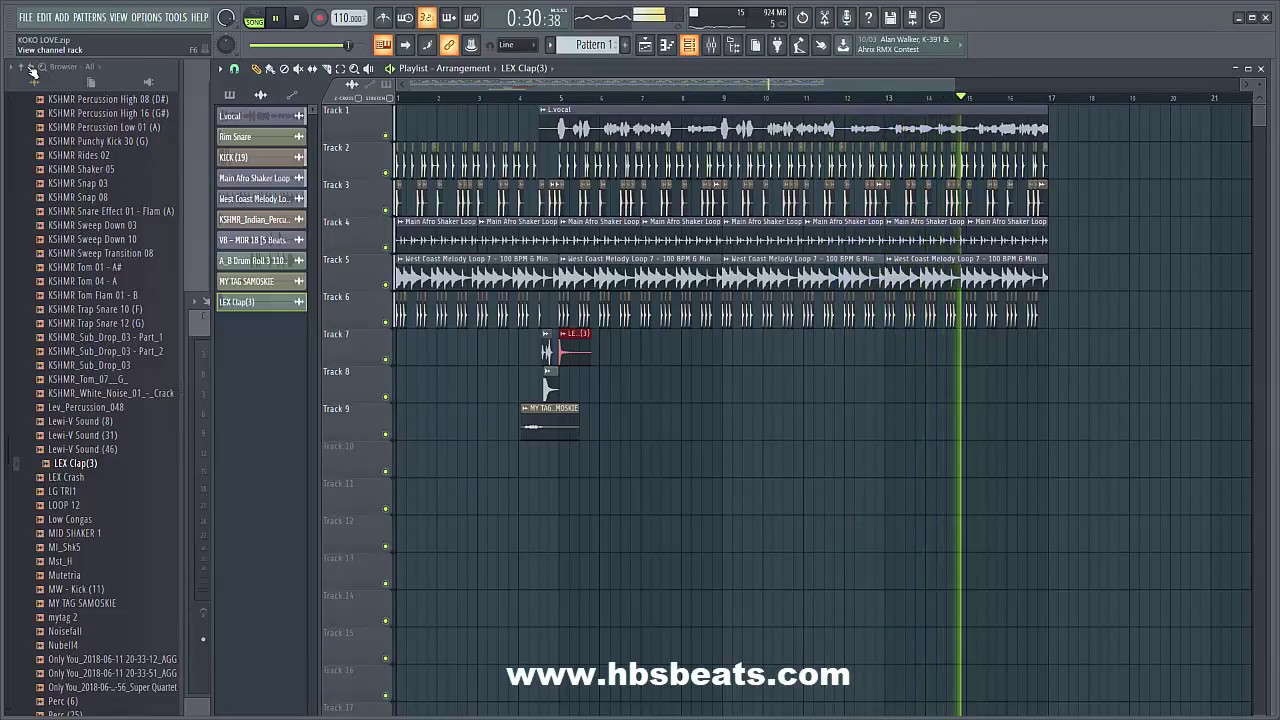1280x720 pixels.
Task: Select KICK (19) in picker panel
Action: (261, 157)
